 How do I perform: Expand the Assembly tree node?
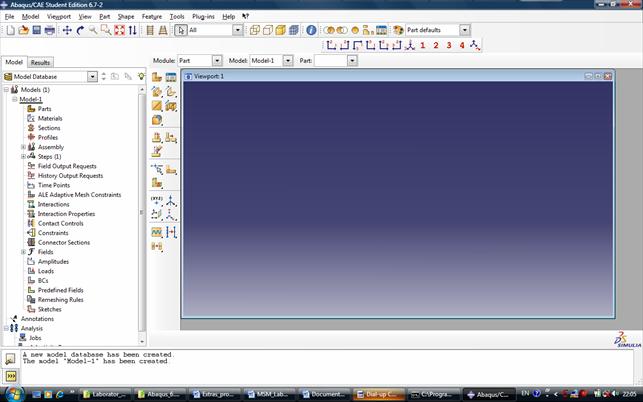[23, 147]
